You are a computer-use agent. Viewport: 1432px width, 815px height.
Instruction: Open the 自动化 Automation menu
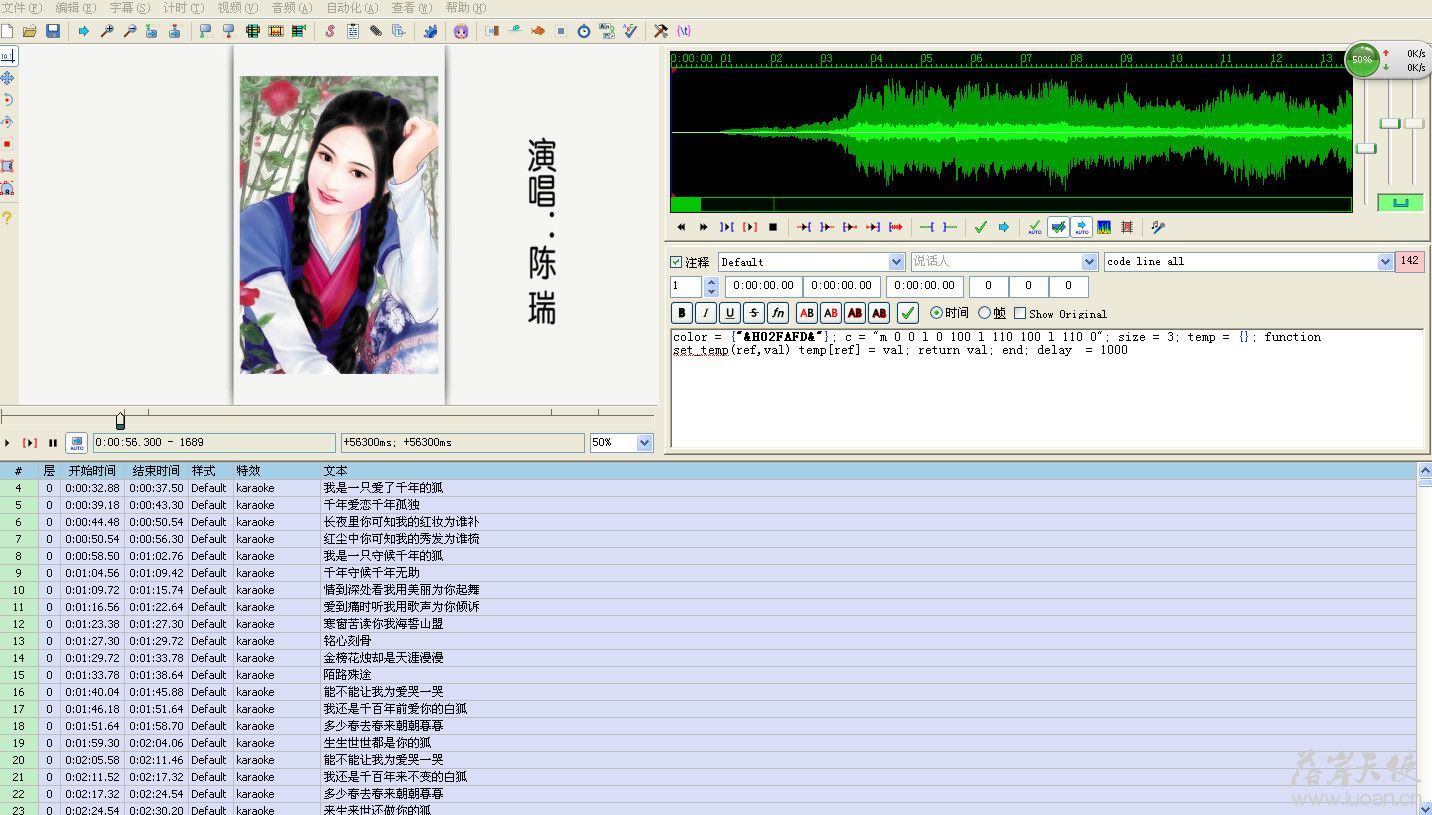click(353, 8)
